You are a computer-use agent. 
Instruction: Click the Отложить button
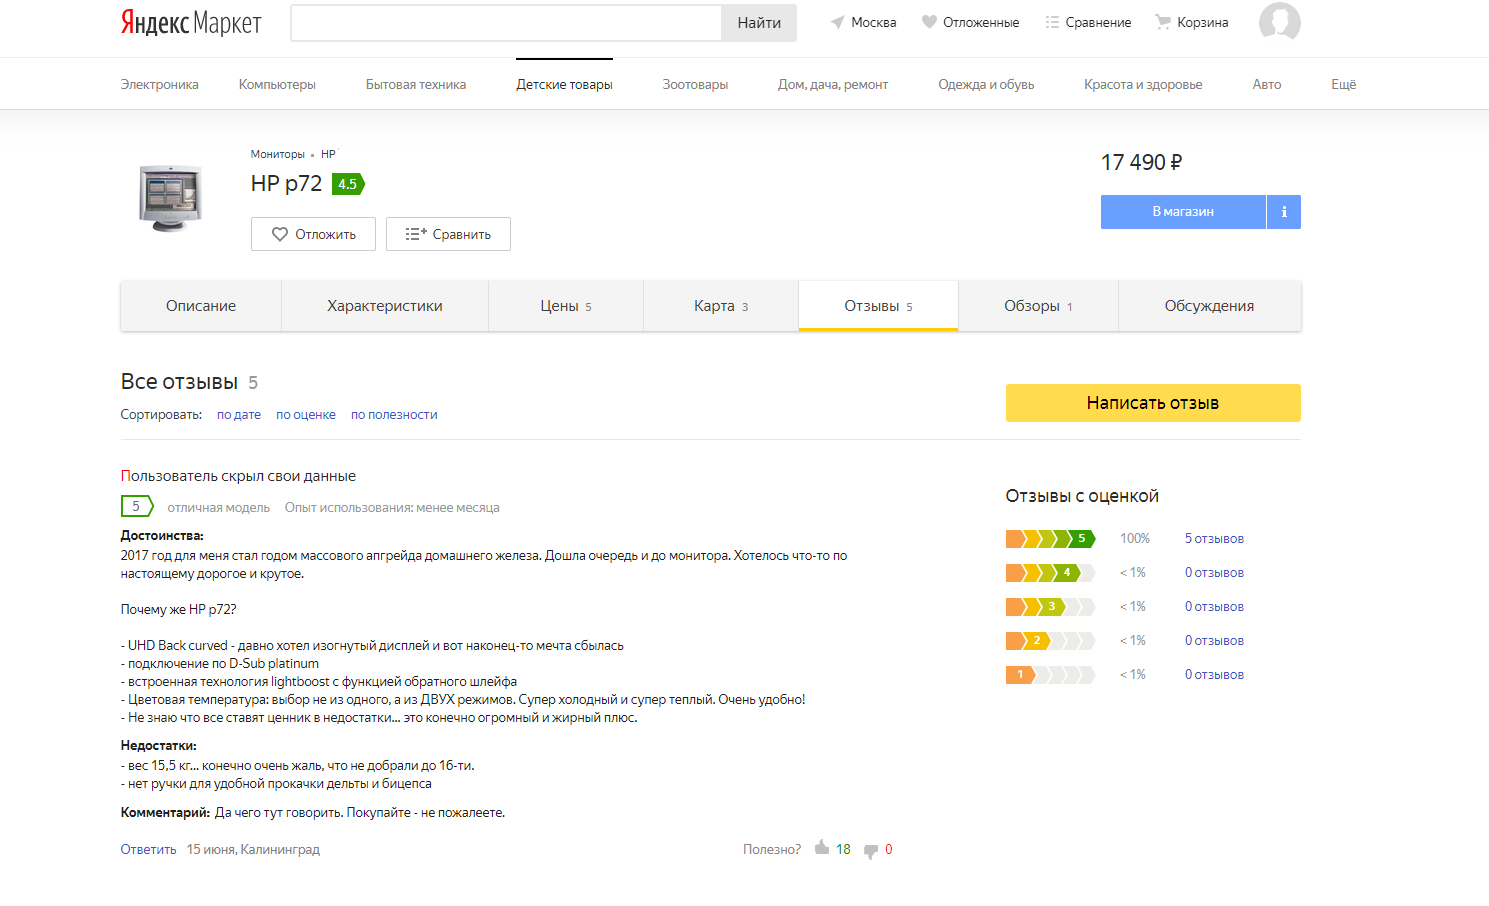click(x=313, y=234)
